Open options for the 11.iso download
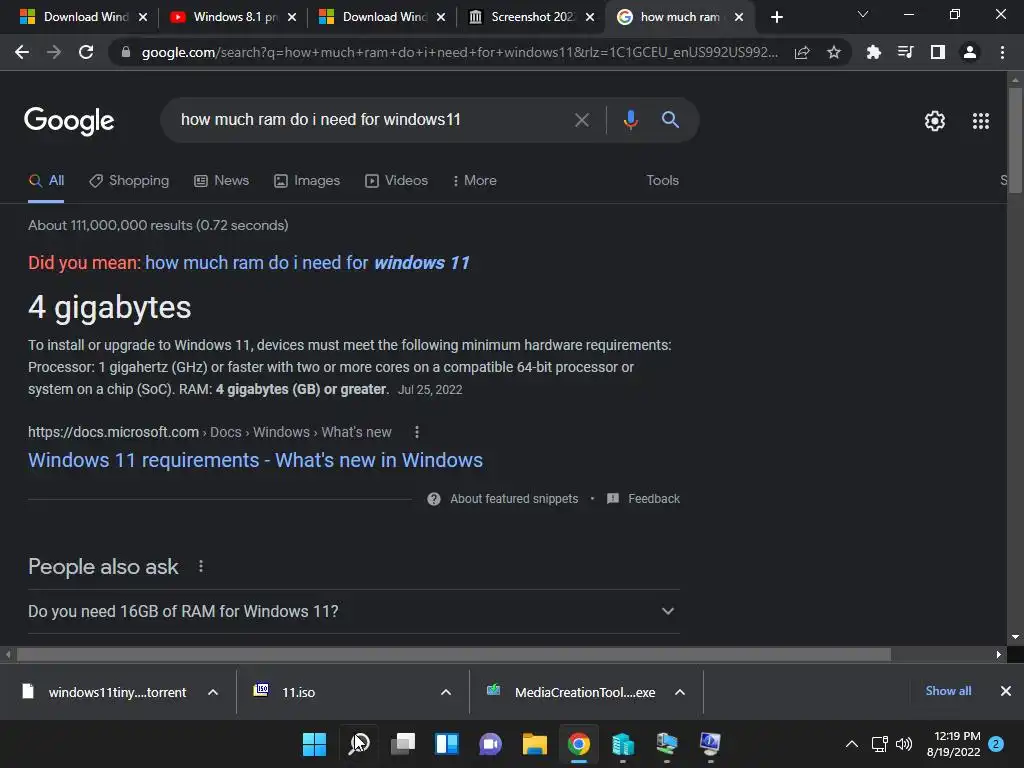 click(446, 692)
